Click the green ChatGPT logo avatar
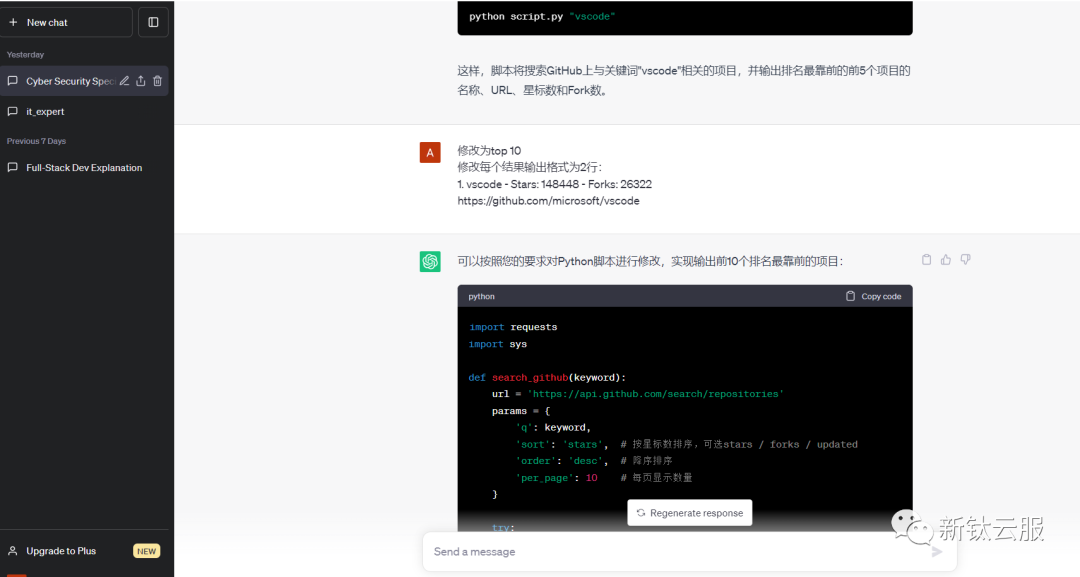Viewport: 1080px width, 577px height. click(430, 261)
